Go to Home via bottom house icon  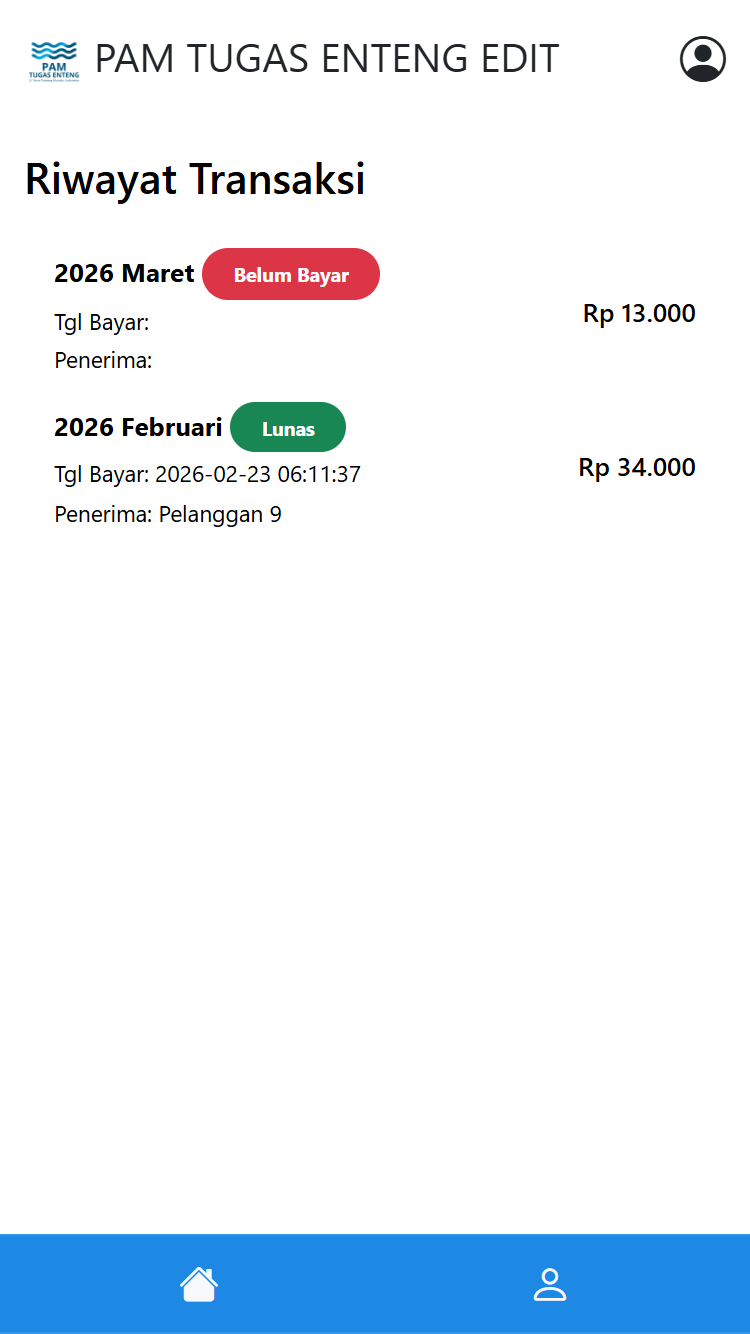[199, 1284]
